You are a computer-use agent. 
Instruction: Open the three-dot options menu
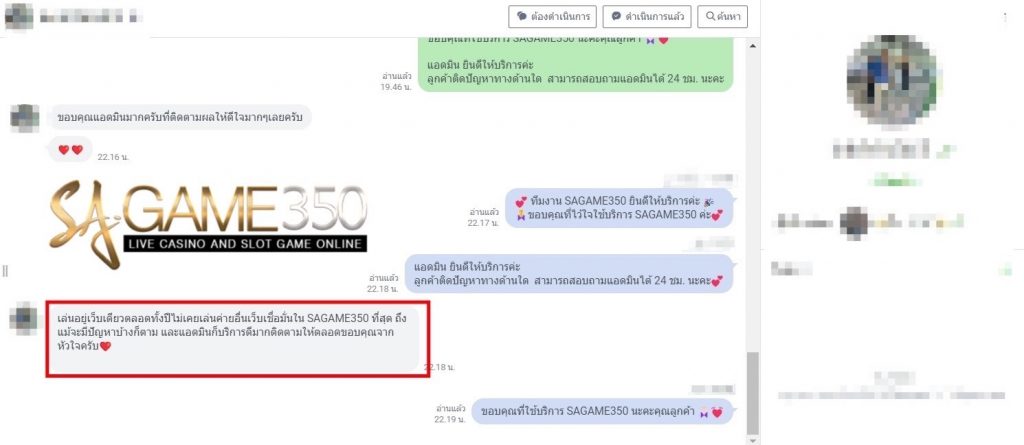pyautogui.click(x=1005, y=17)
